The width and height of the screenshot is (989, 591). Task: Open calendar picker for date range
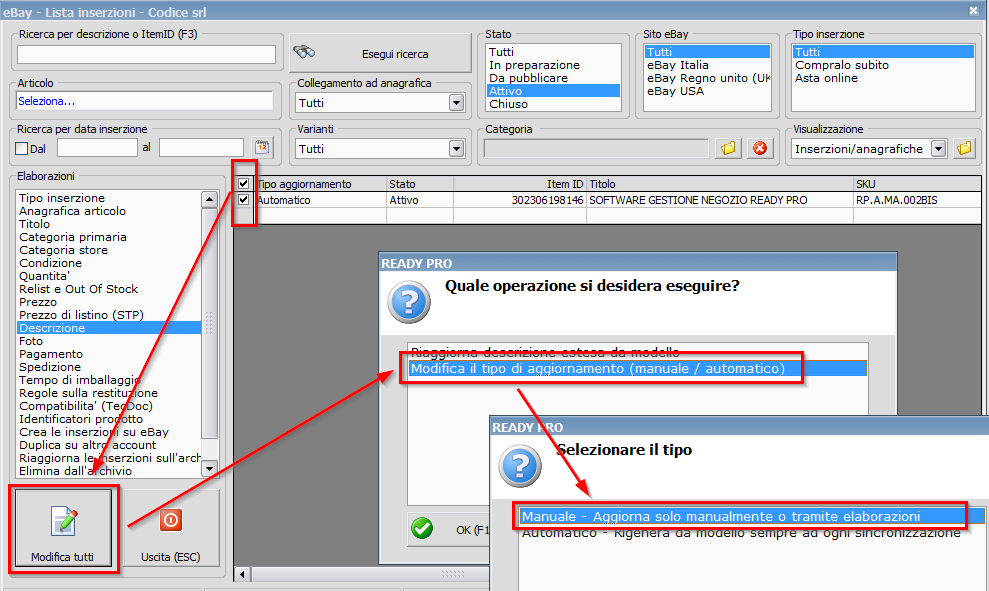pyautogui.click(x=262, y=148)
